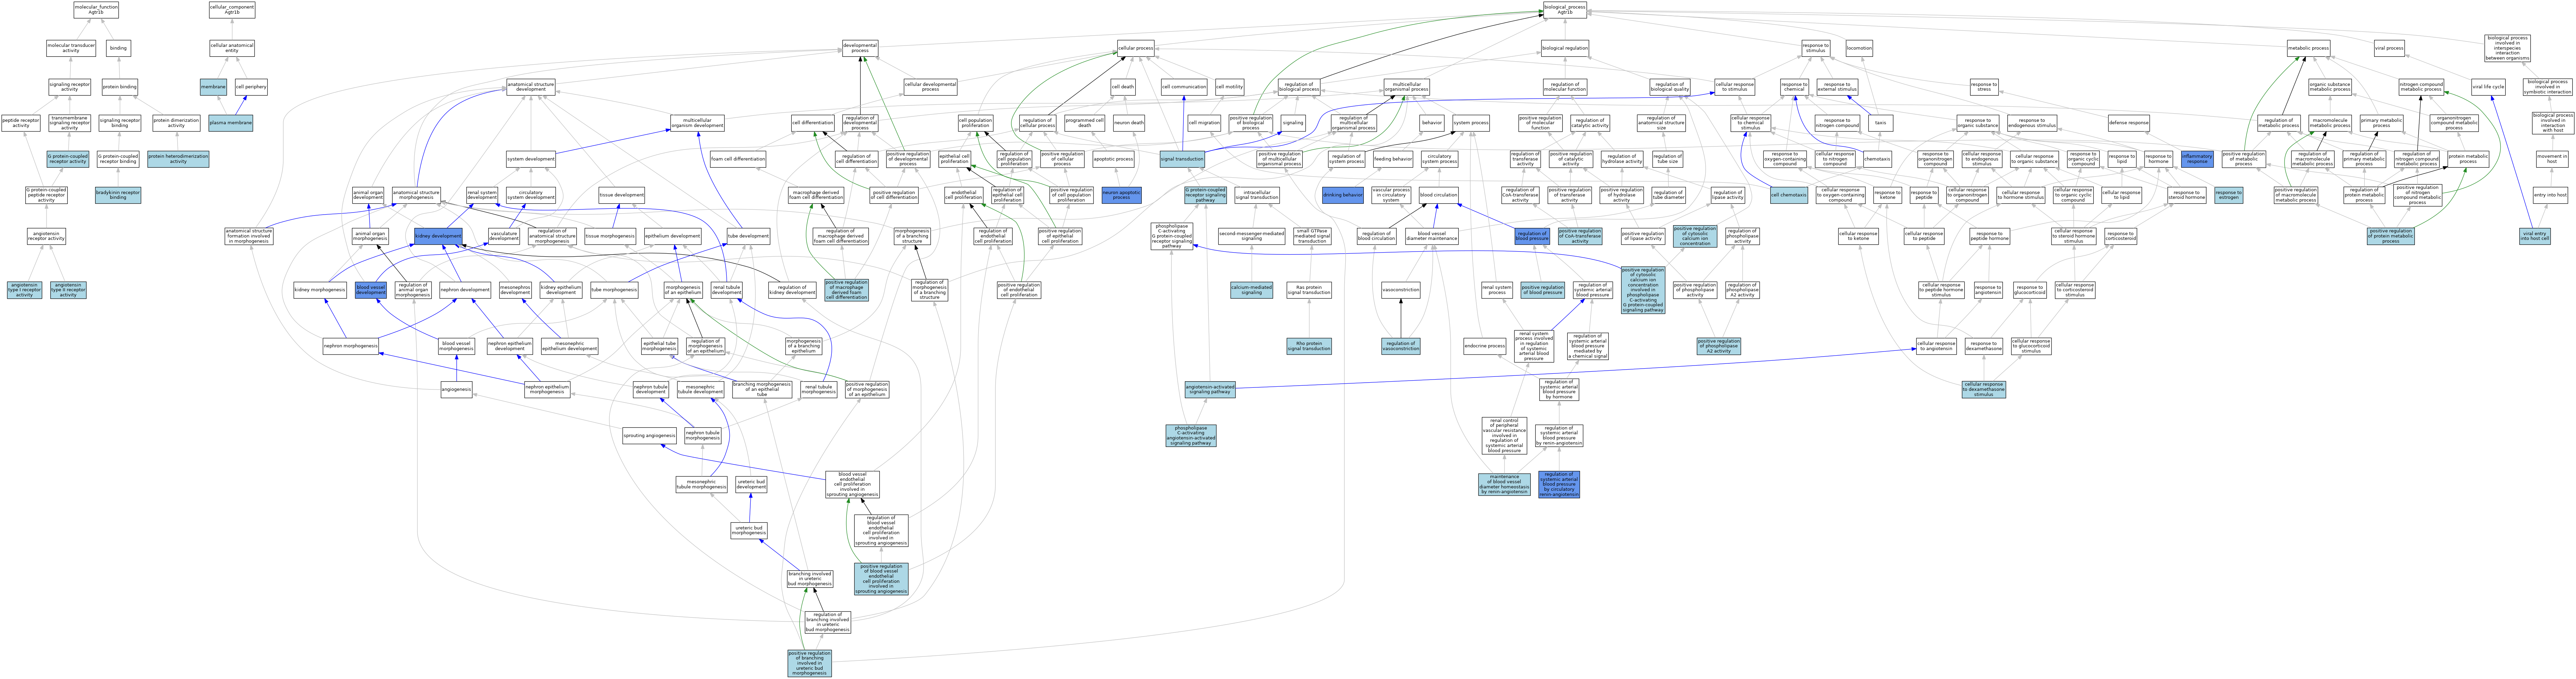Select the 'bradykinin receptor binding' node
This screenshot has height=679, width=2576.
[x=118, y=195]
